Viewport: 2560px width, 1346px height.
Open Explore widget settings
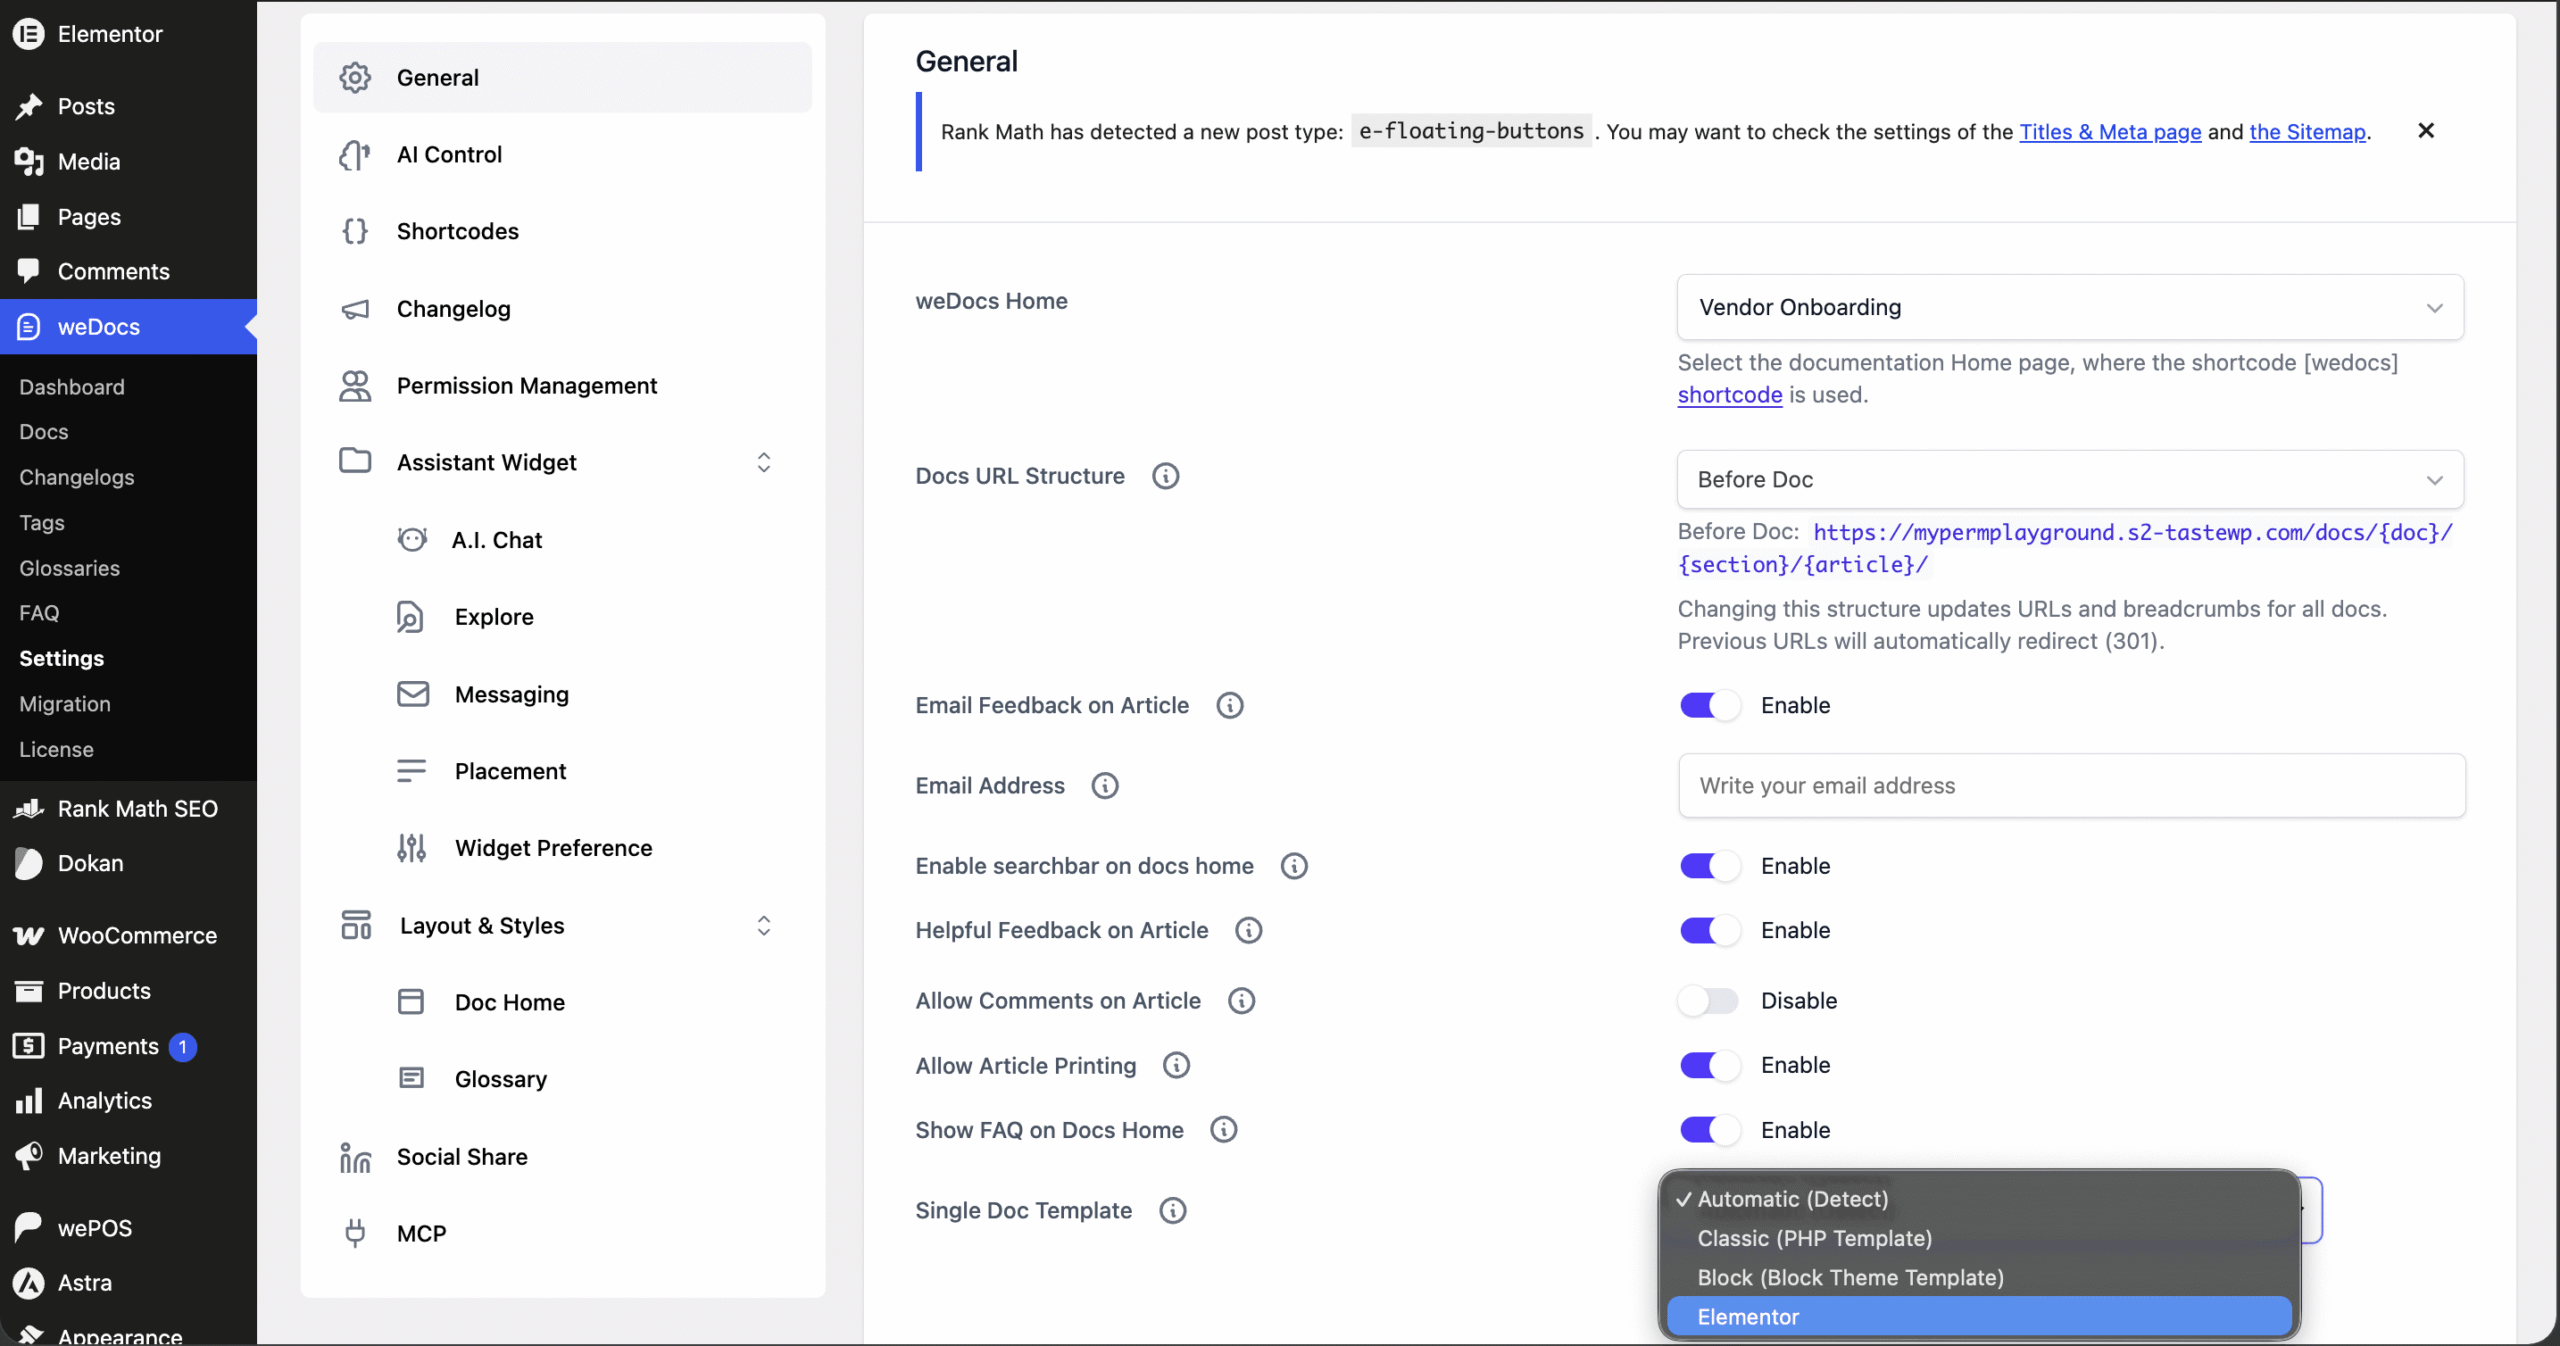click(x=494, y=617)
